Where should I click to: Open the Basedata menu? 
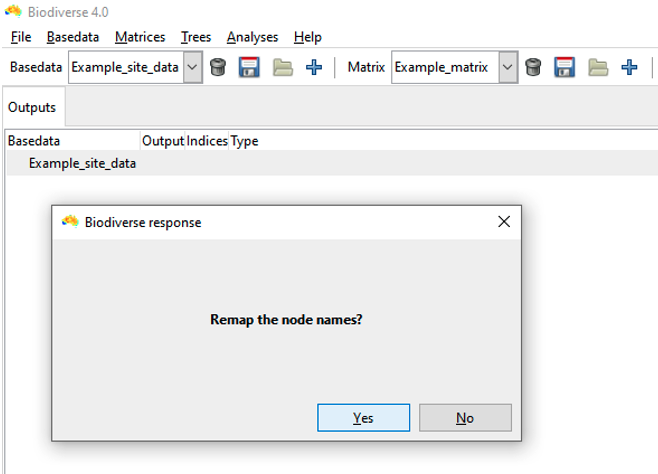(73, 37)
